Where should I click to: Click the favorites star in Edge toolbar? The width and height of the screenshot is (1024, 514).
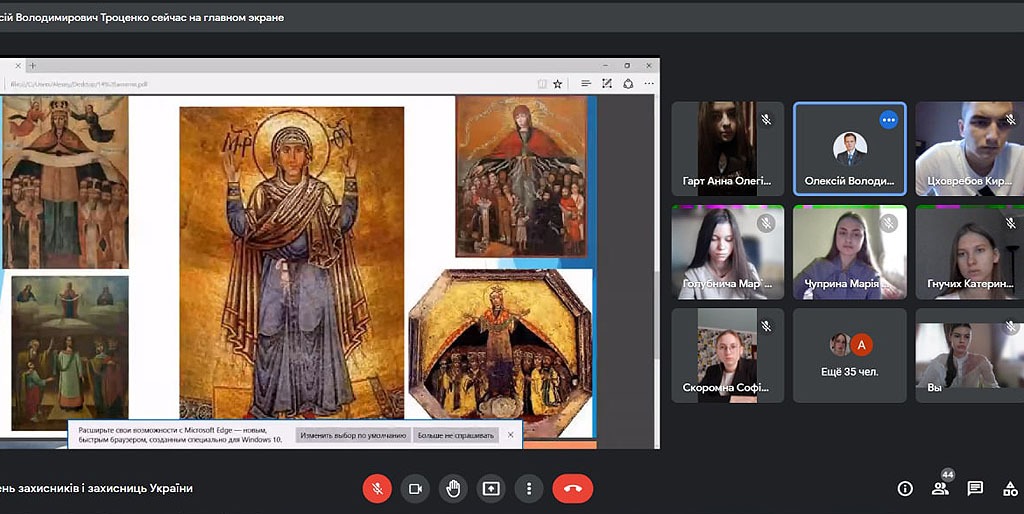(x=558, y=84)
